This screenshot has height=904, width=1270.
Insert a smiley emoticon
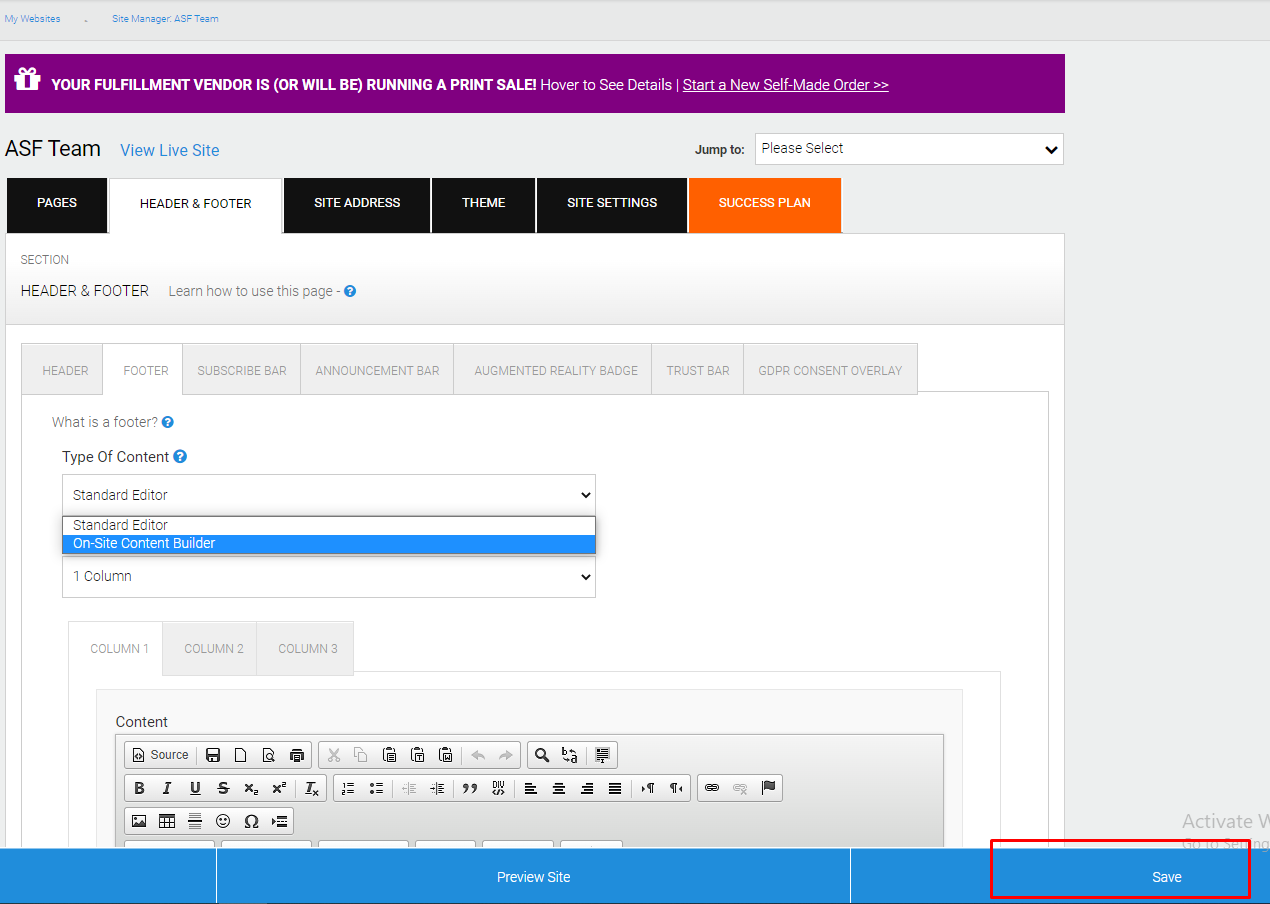coord(223,821)
